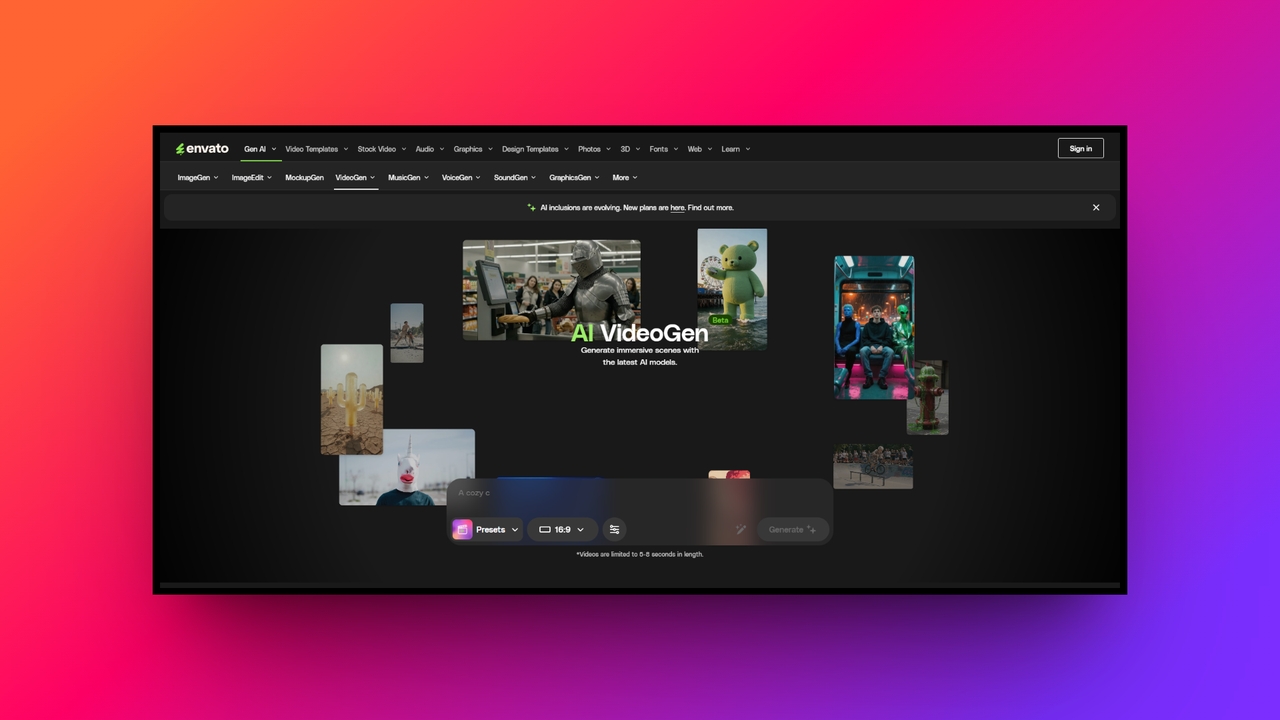Open the 3D dropdown menu
The width and height of the screenshot is (1280, 720).
630,149
